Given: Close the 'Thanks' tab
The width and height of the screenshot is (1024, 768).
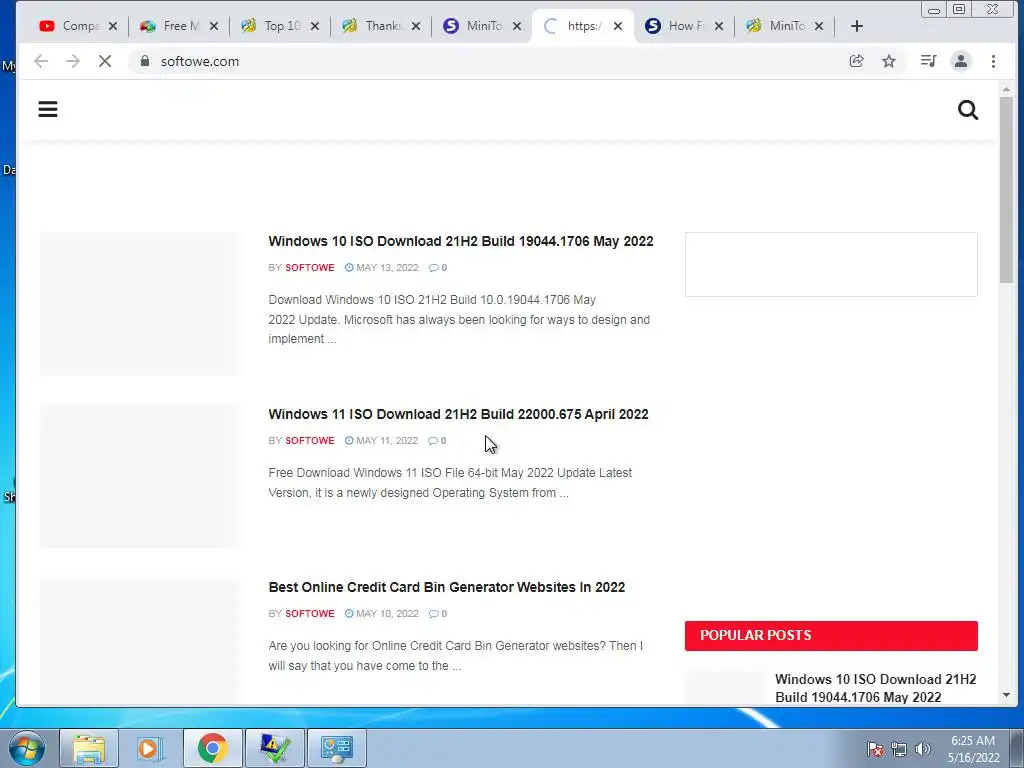Looking at the screenshot, I should pyautogui.click(x=416, y=26).
